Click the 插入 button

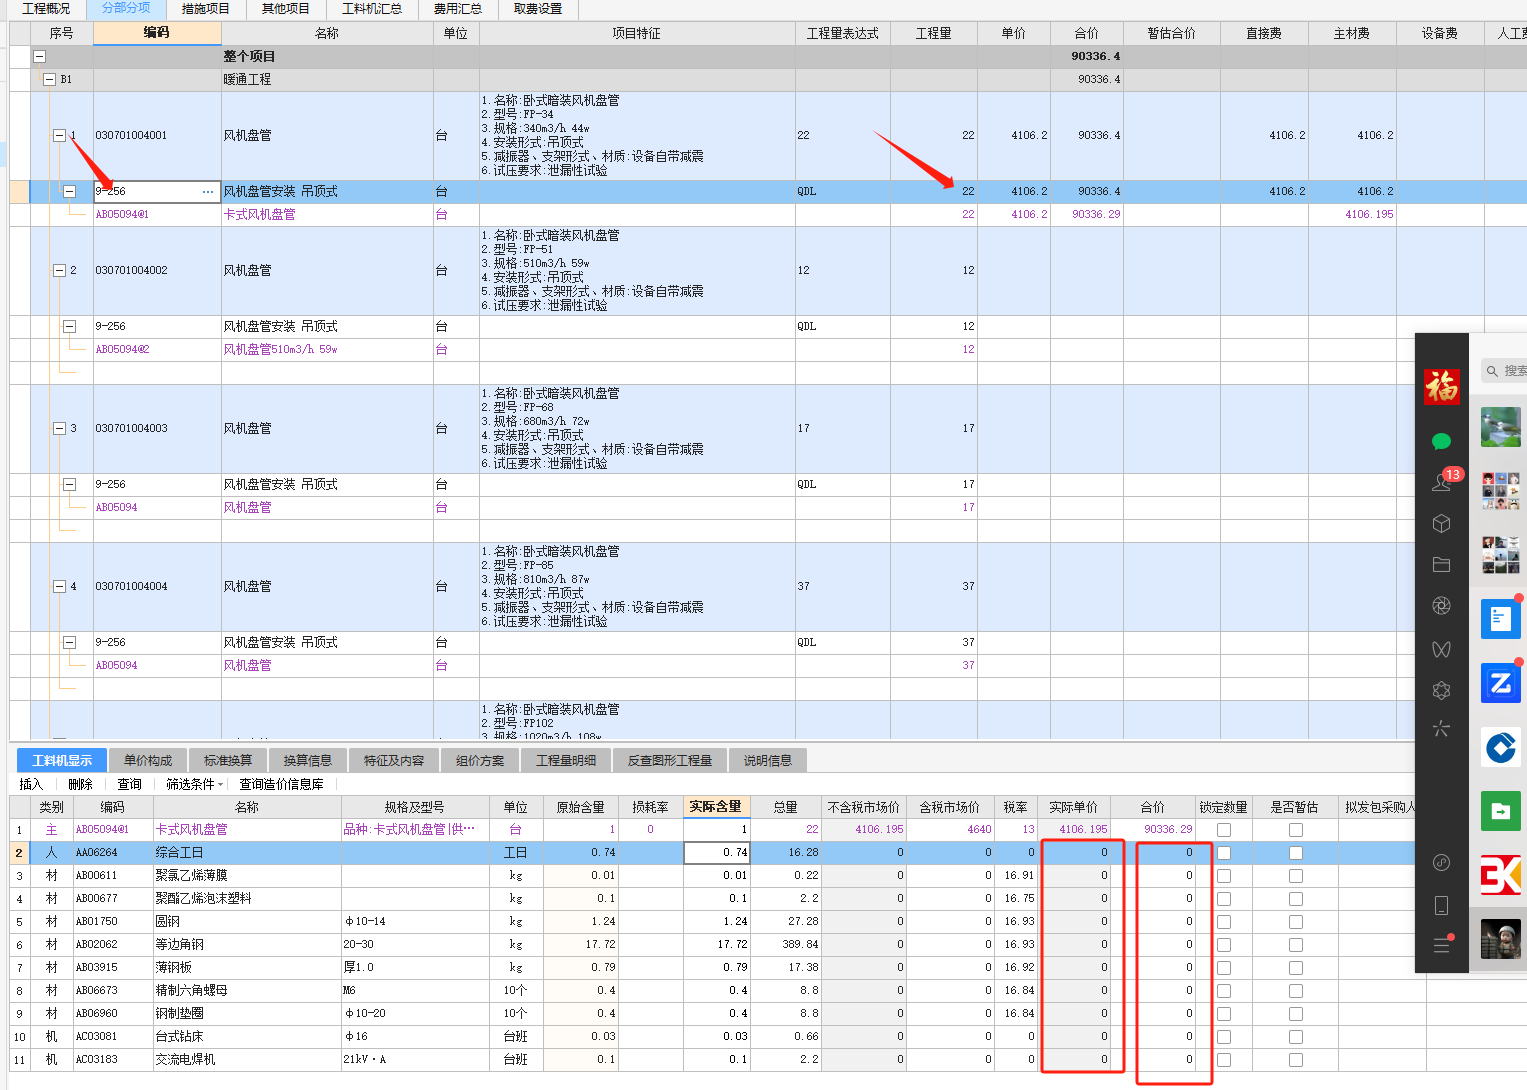(x=32, y=784)
